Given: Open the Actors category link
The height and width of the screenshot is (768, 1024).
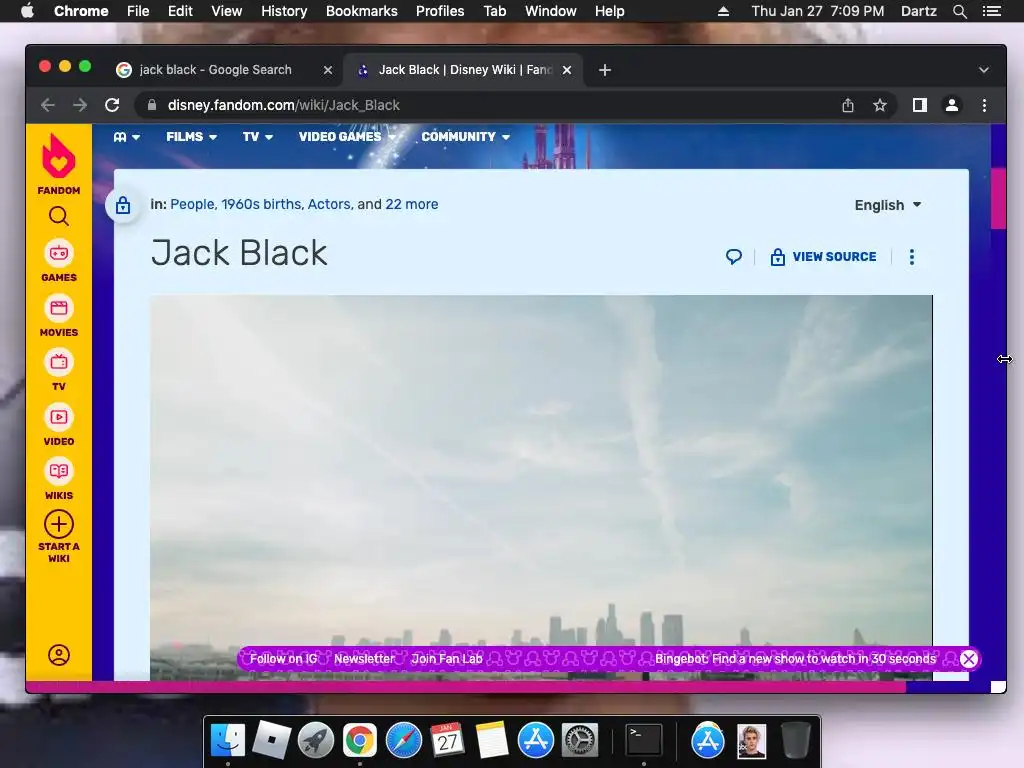Looking at the screenshot, I should click(329, 204).
